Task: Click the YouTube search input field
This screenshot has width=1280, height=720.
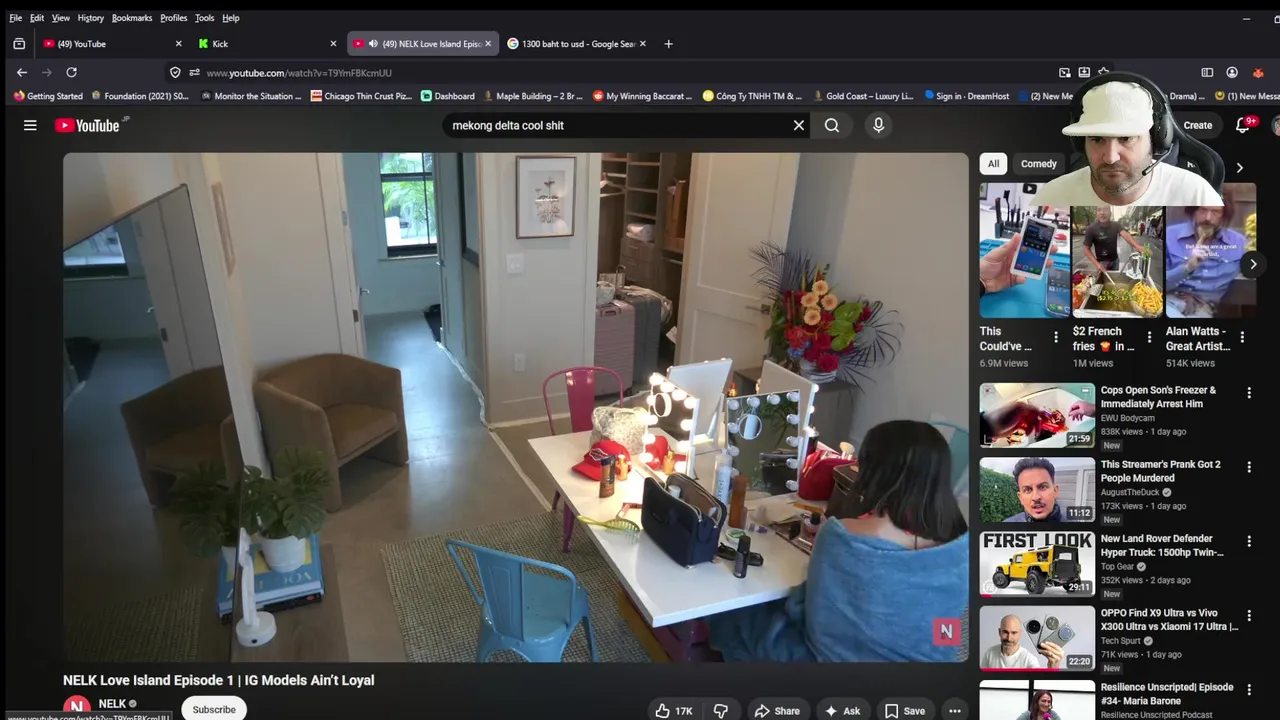Action: pos(615,125)
